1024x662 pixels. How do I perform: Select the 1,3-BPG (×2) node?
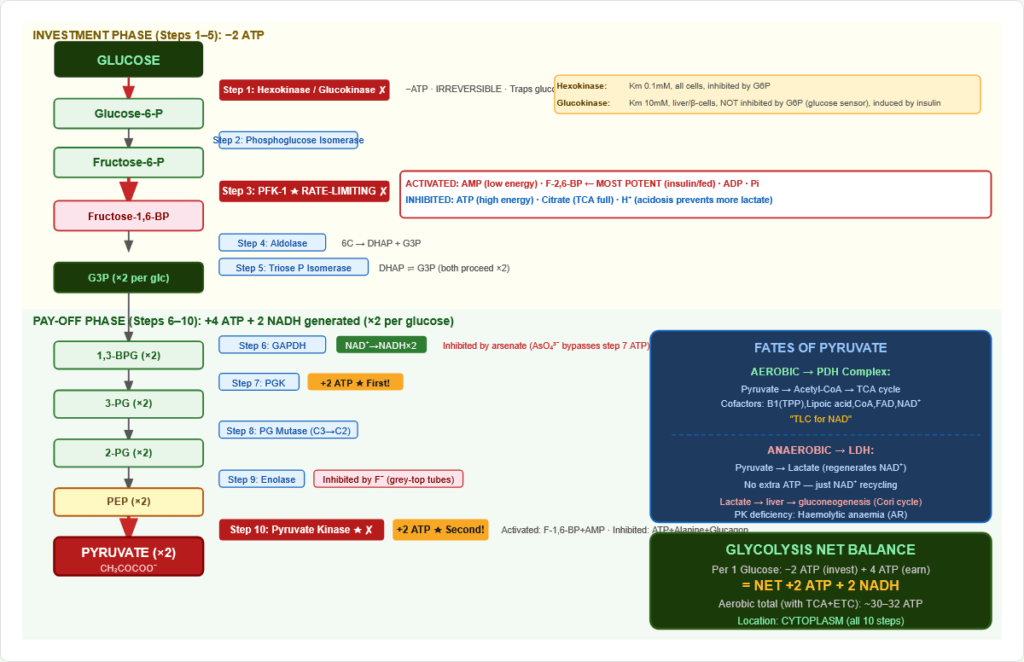128,356
